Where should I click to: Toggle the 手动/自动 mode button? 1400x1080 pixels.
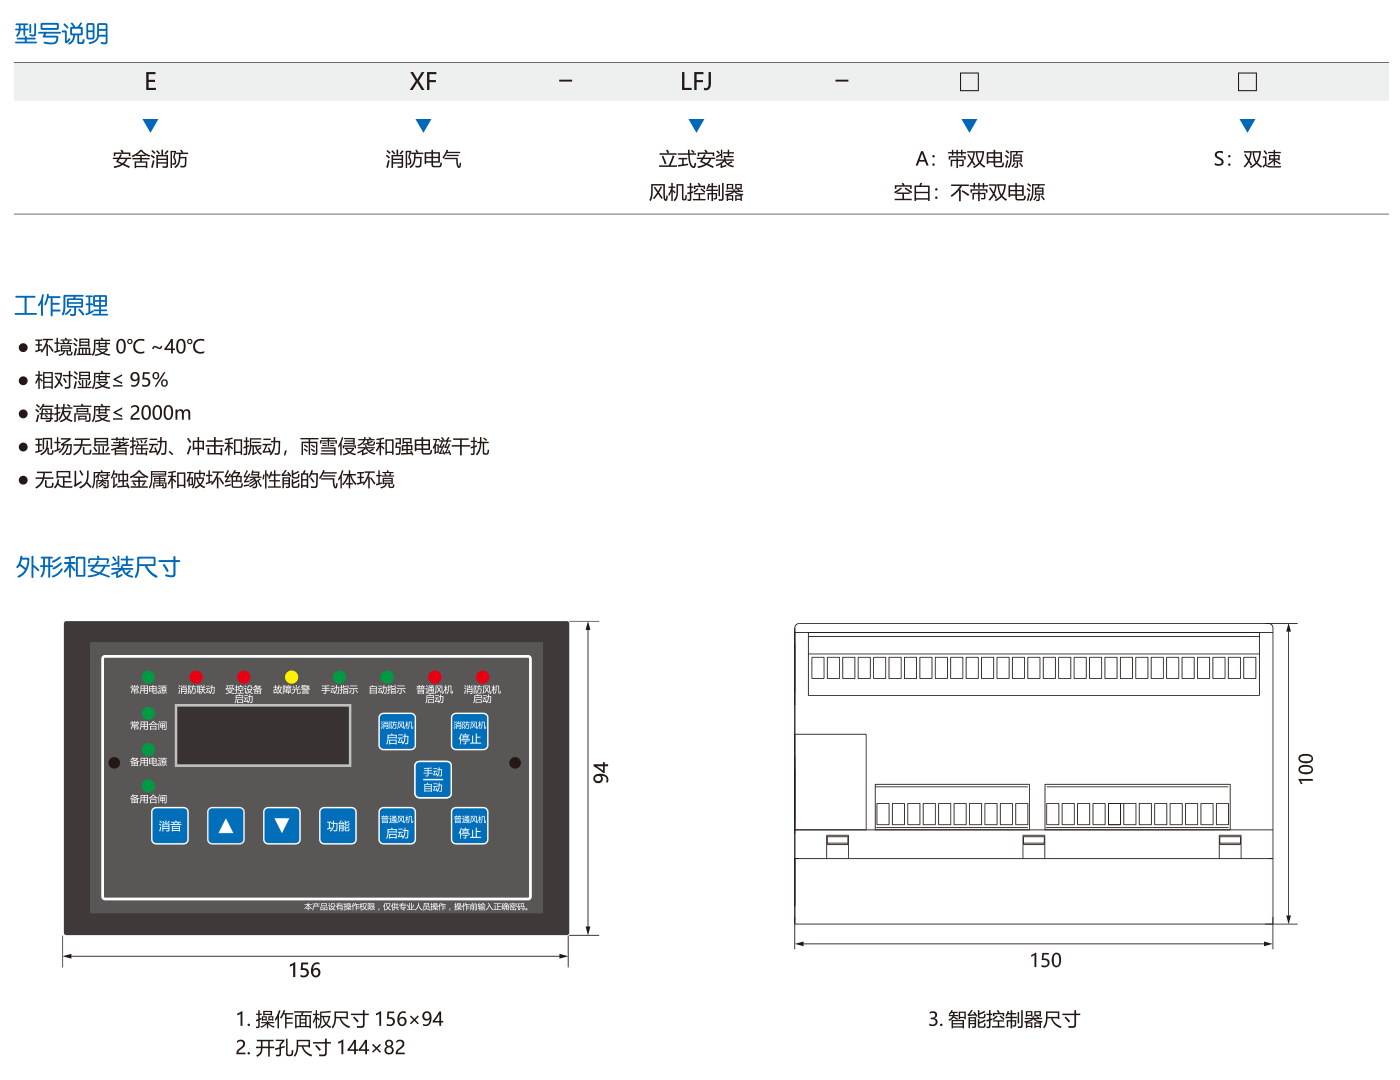tap(433, 780)
